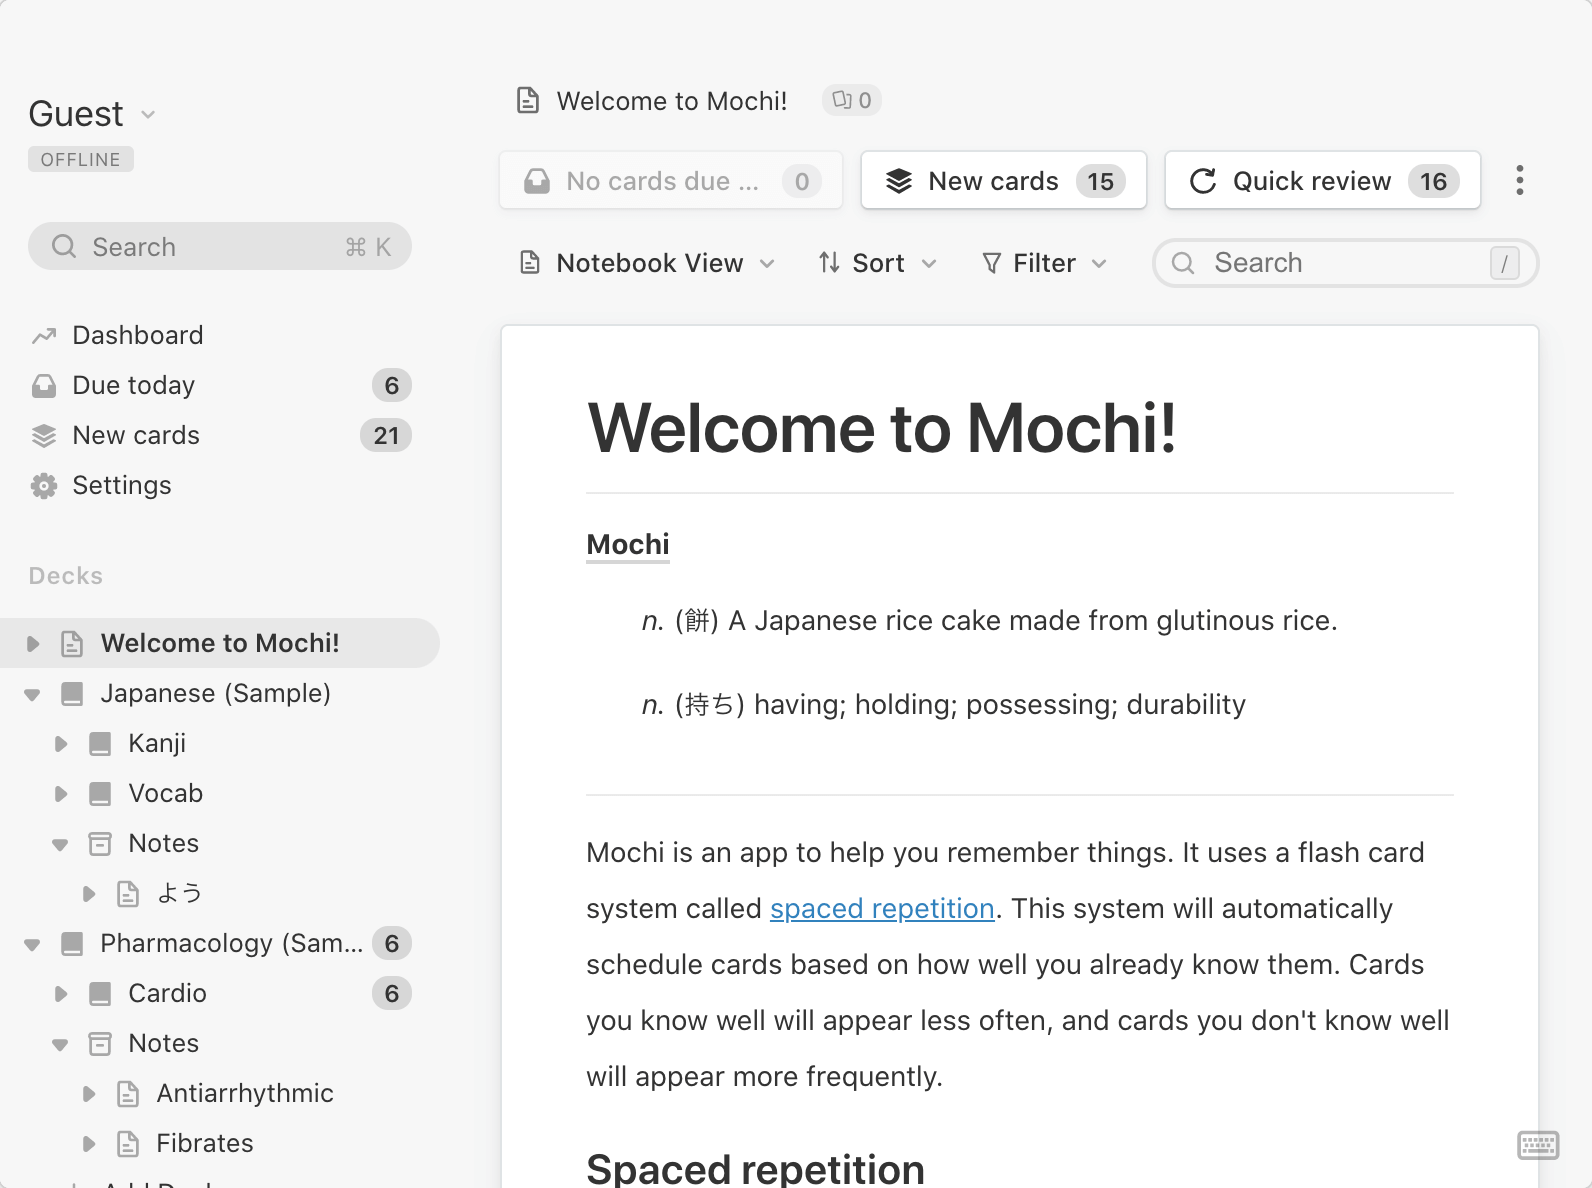Click magnifier icon in deck search
The image size is (1592, 1188).
coord(1183,263)
